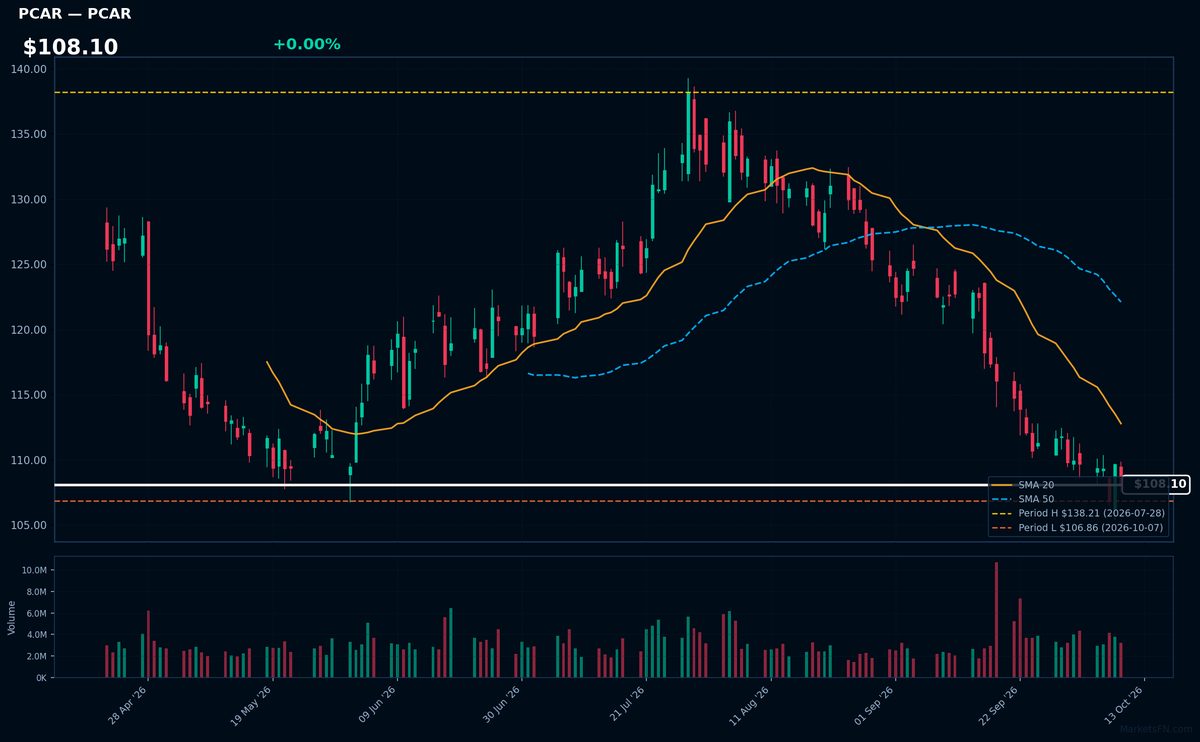Screen dimensions: 1200x742
Task: Click the tallest red volume bar
Action: [996, 620]
